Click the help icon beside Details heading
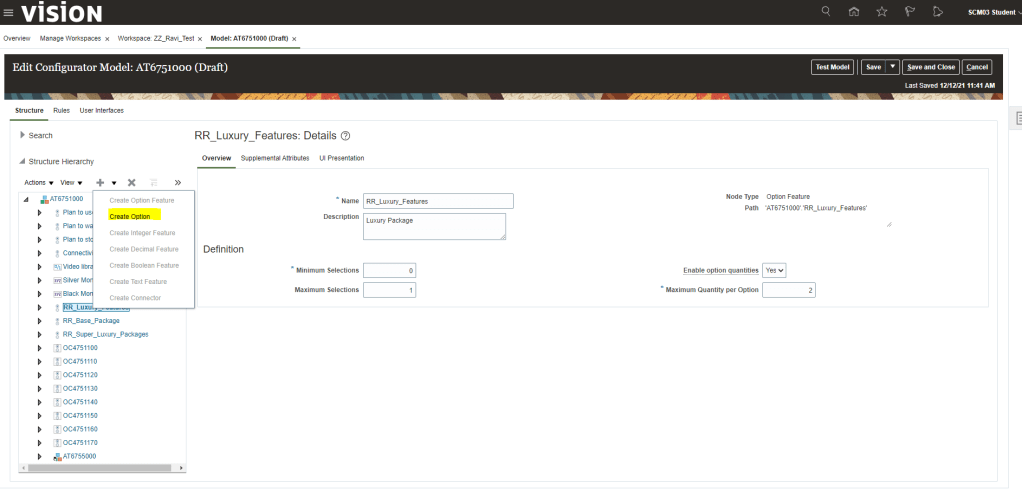The width and height of the screenshot is (1022, 491). tap(346, 135)
